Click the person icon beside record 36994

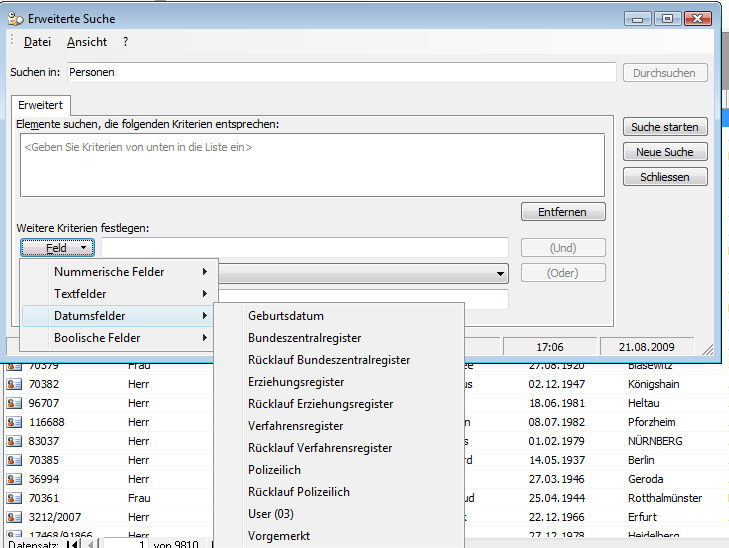(x=14, y=479)
